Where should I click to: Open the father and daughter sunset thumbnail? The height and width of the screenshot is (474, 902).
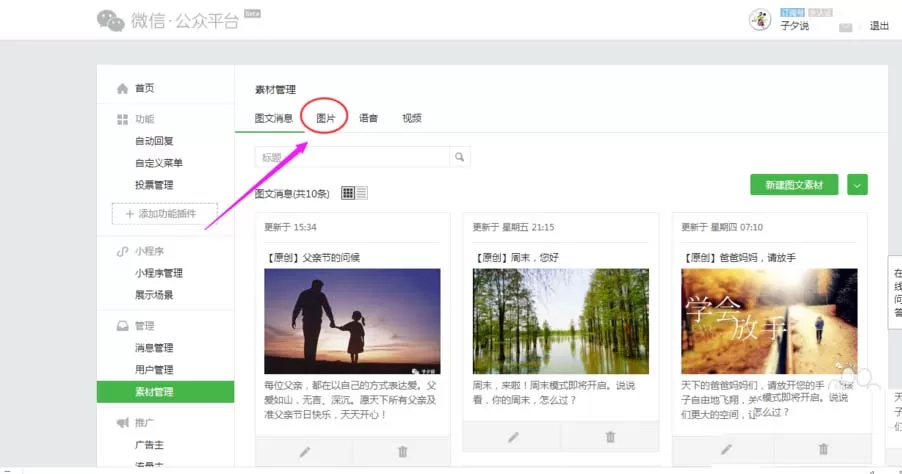pos(352,321)
